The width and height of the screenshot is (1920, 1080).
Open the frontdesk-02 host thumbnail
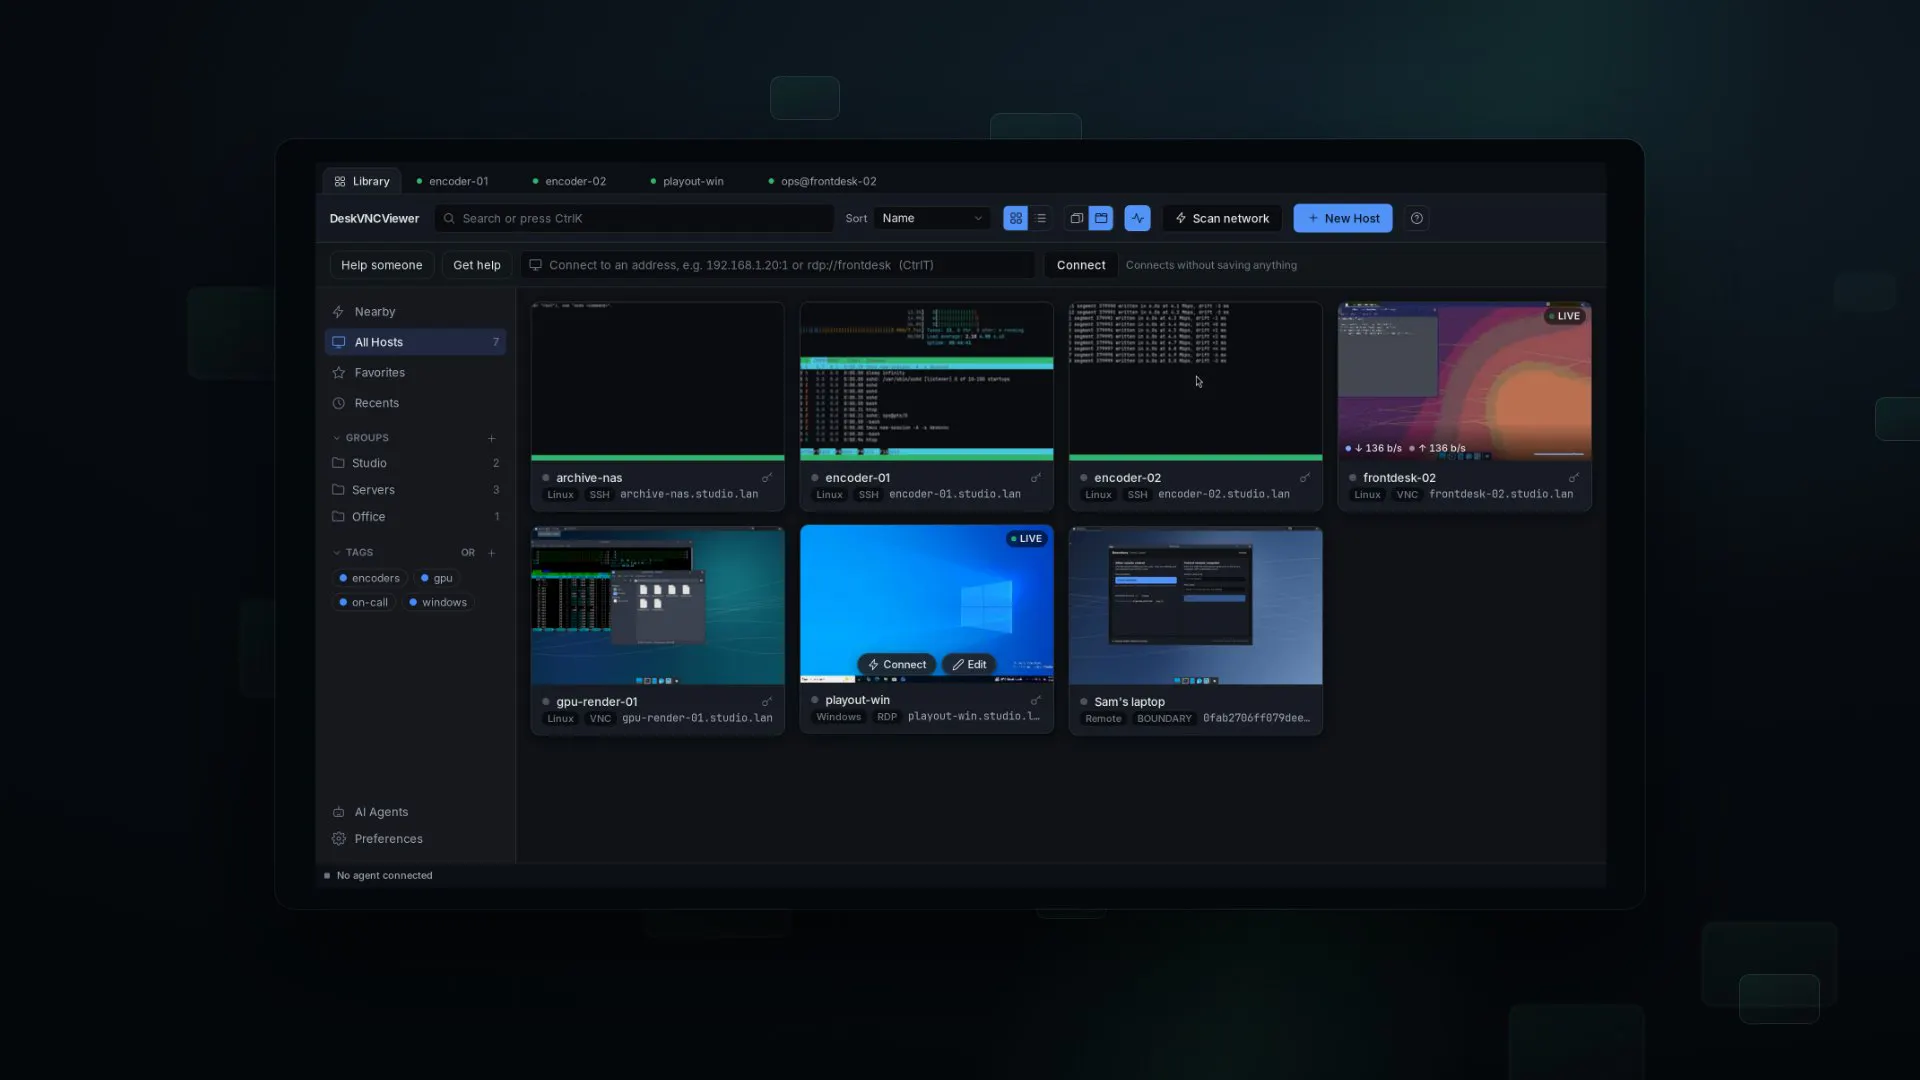[1465, 381]
